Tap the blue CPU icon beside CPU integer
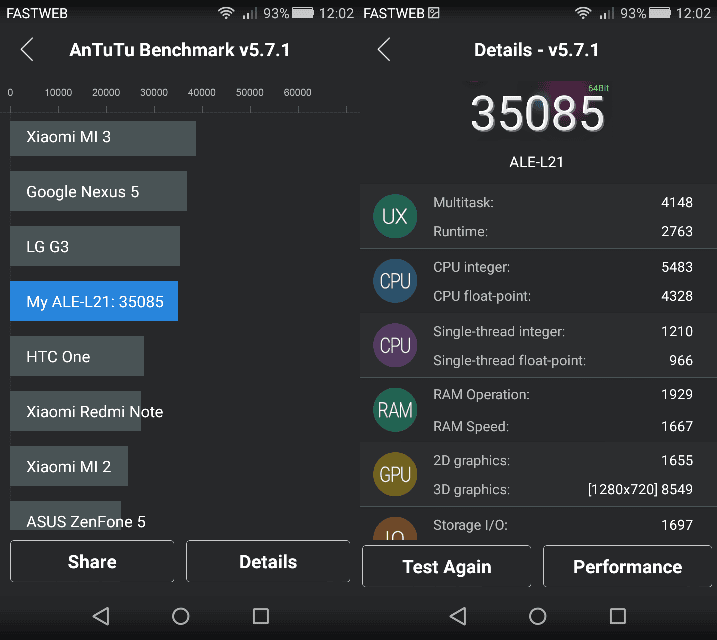 [x=394, y=281]
